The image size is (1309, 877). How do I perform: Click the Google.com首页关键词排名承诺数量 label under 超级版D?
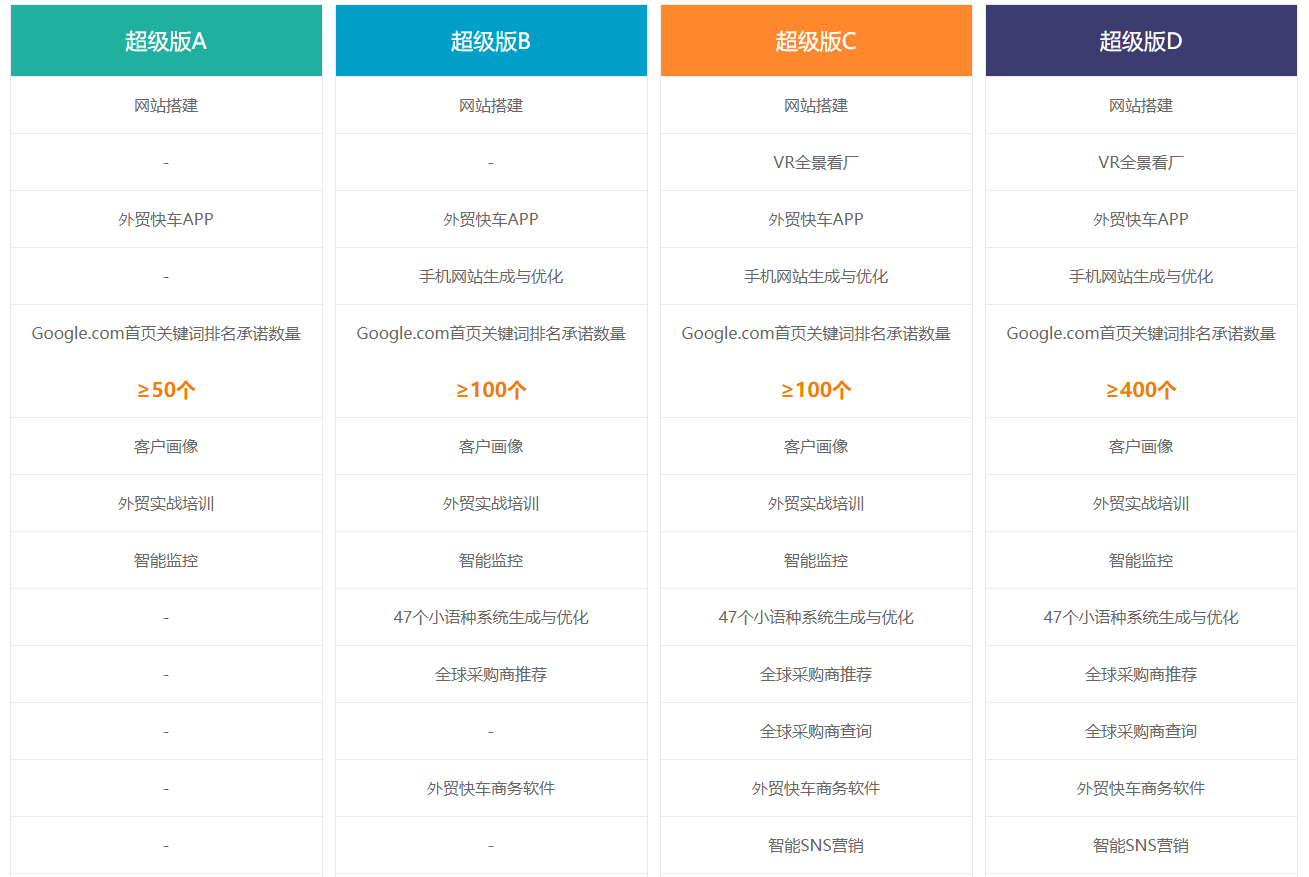(x=1141, y=333)
